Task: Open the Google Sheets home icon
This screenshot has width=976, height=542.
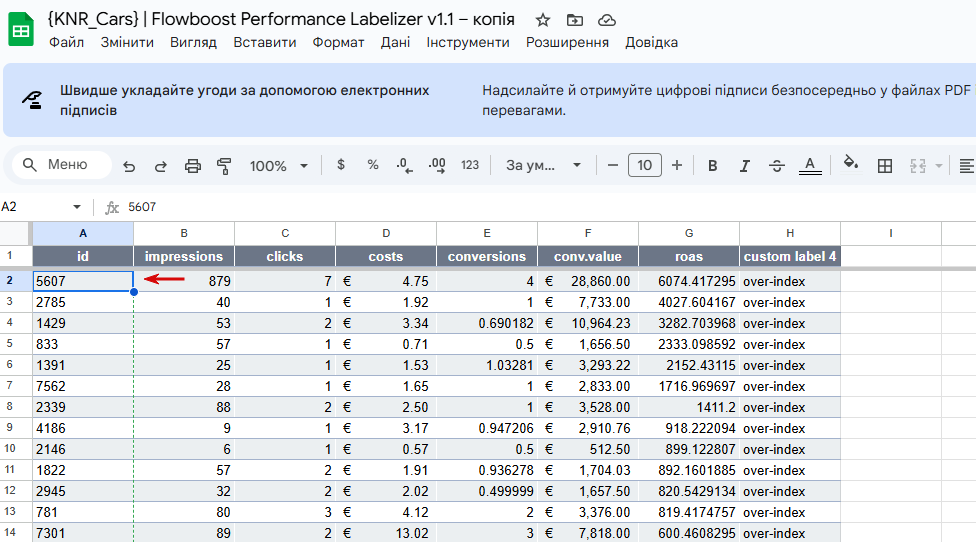Action: pyautogui.click(x=21, y=29)
